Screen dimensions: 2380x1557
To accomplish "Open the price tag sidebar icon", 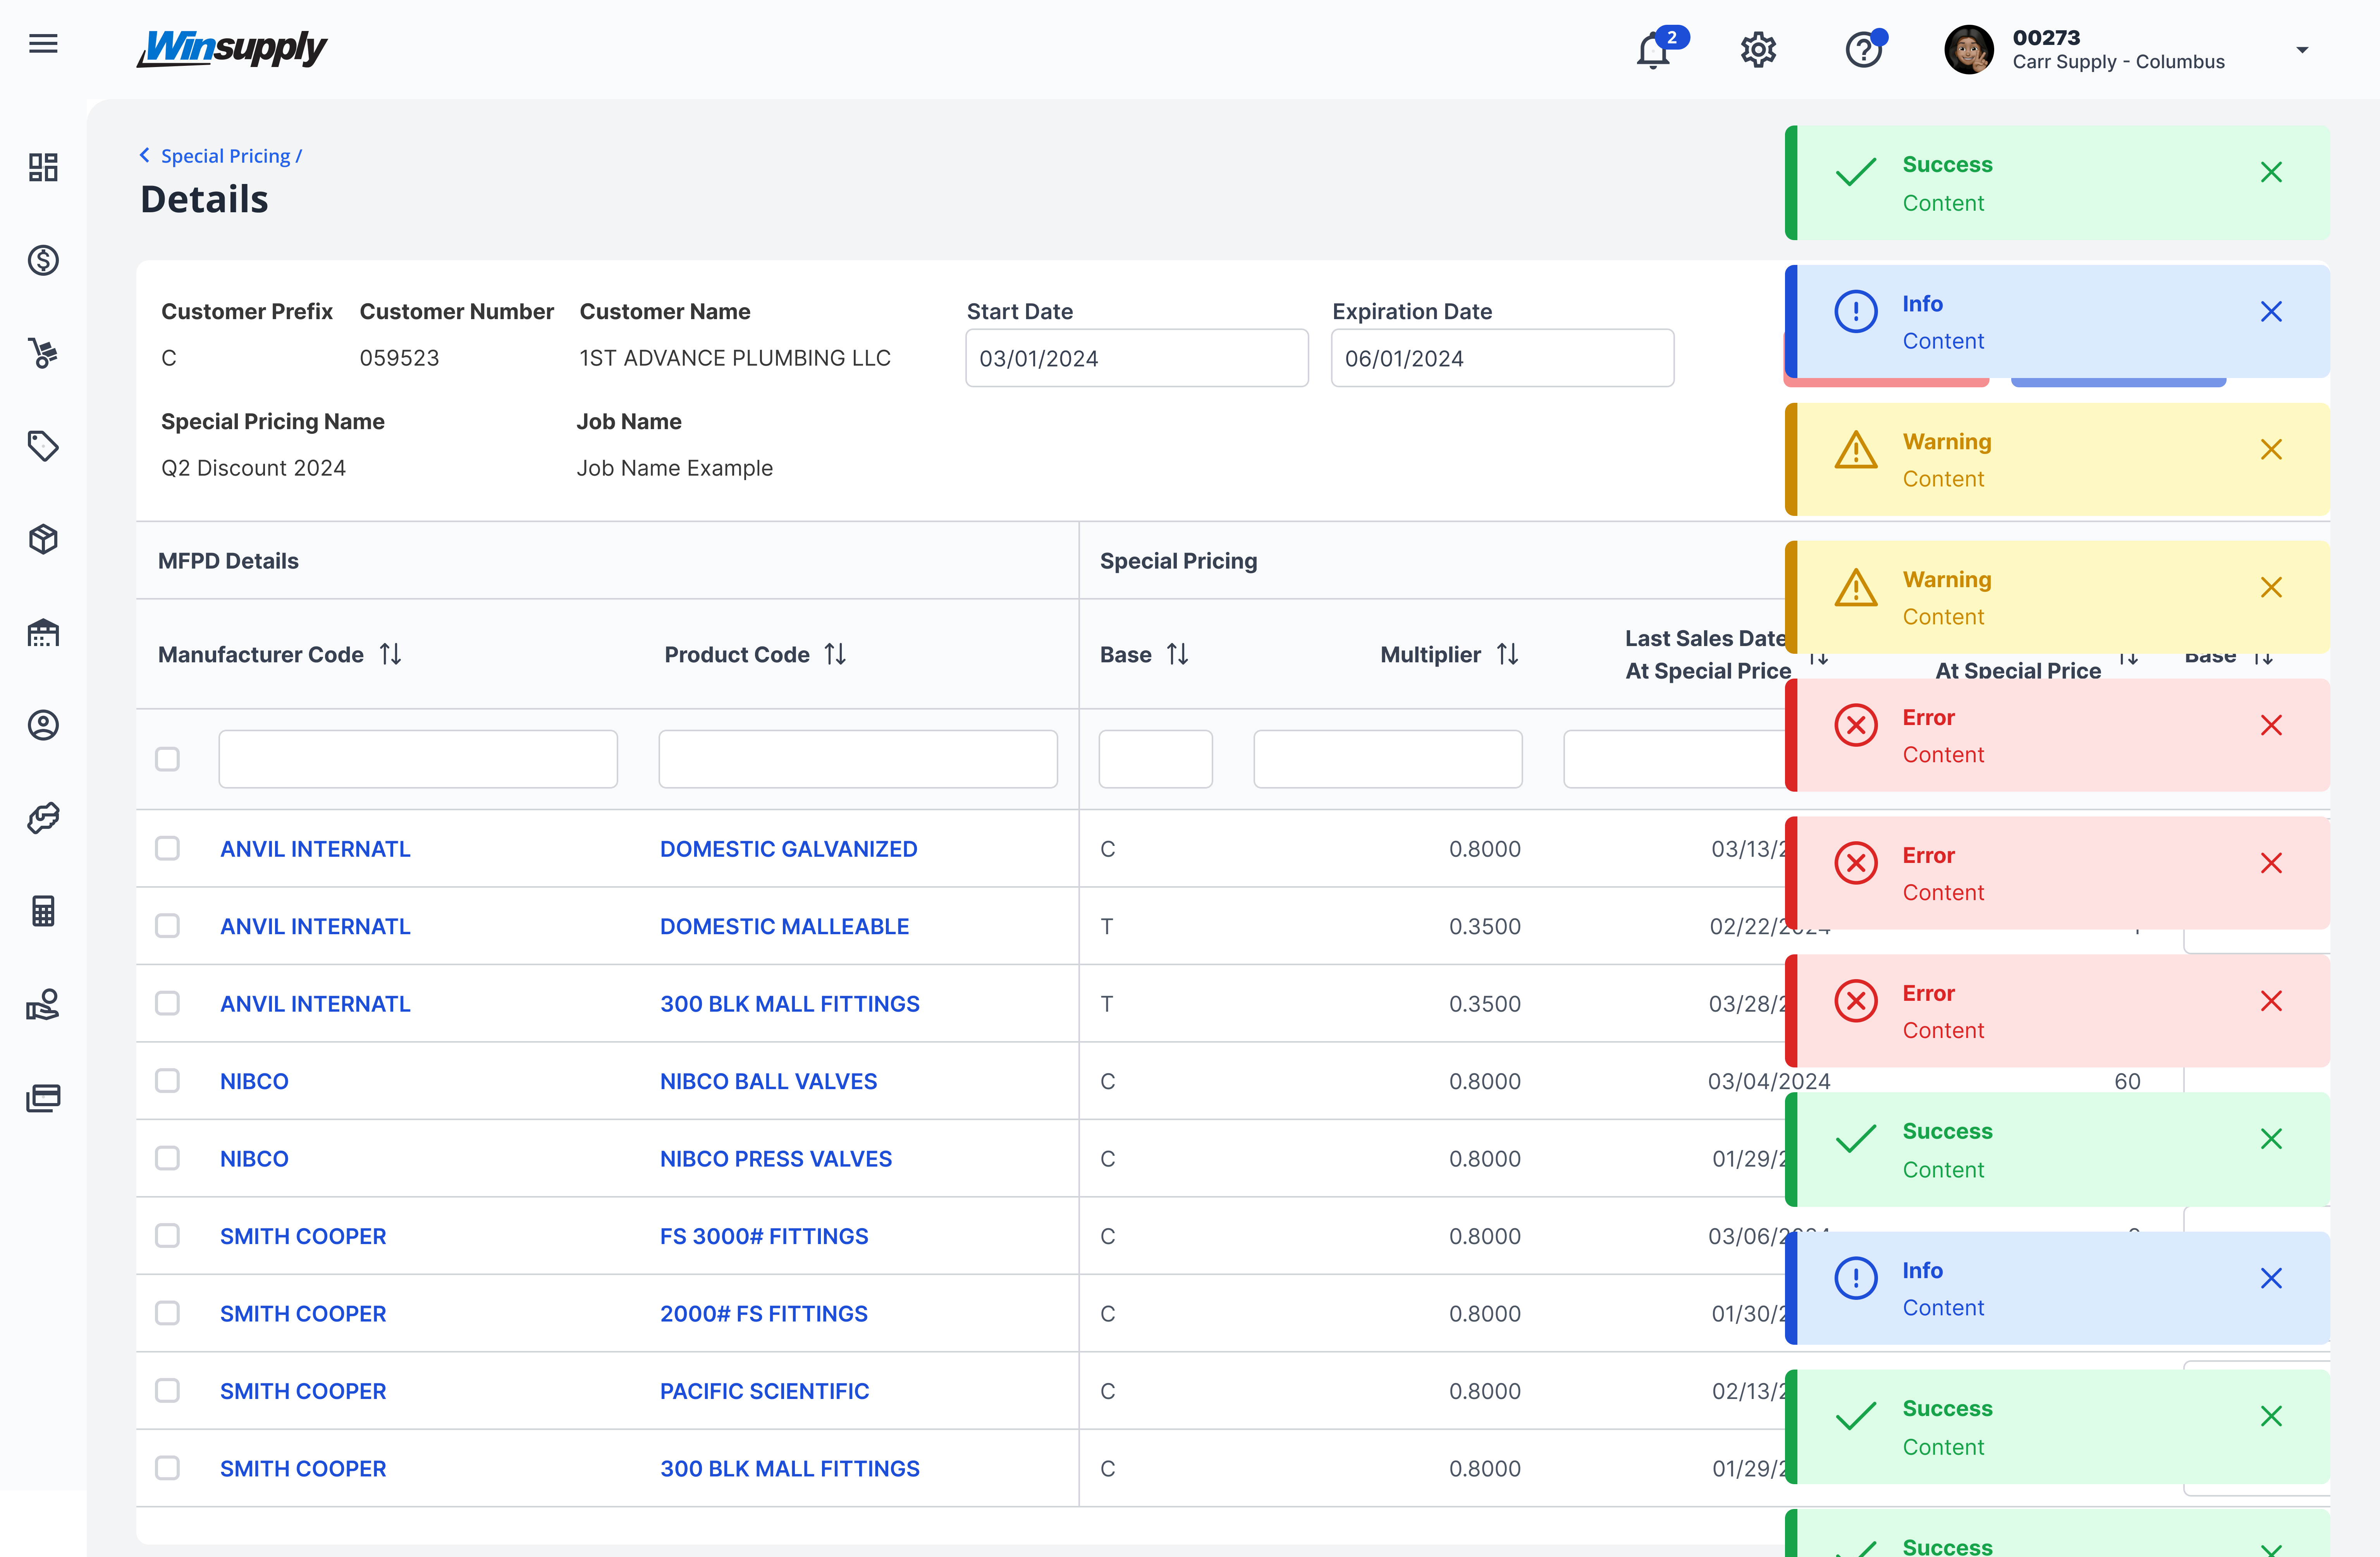I will (43, 446).
